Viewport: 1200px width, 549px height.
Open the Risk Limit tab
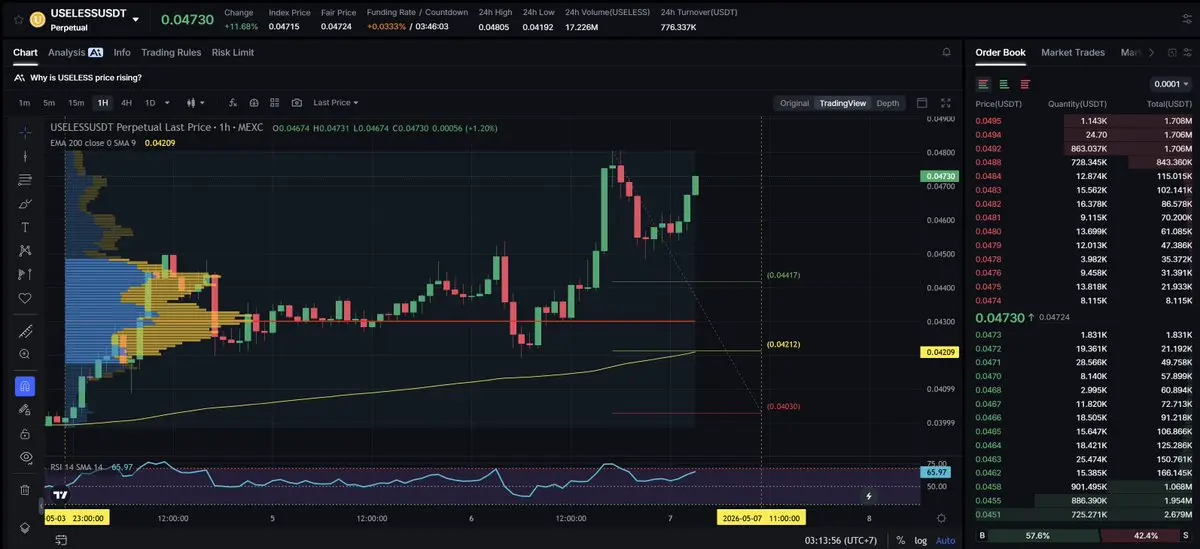click(233, 52)
